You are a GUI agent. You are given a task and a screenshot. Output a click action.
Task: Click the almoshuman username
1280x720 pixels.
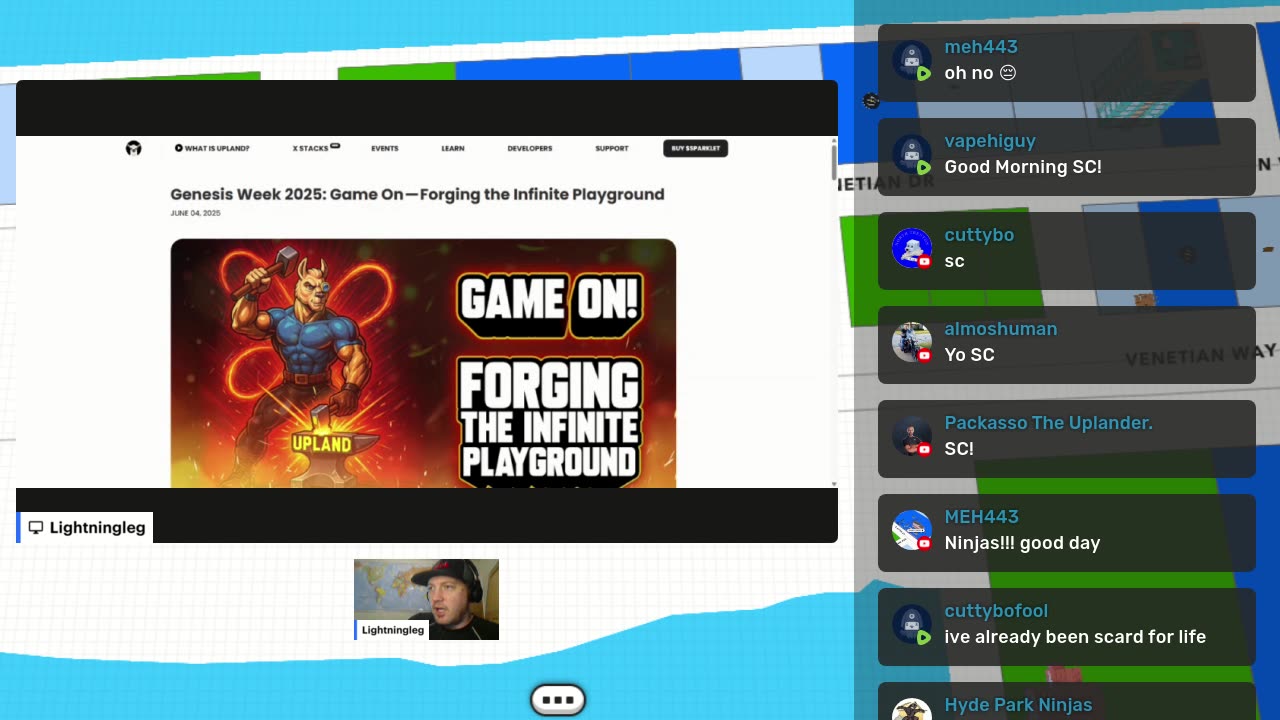click(x=1001, y=329)
